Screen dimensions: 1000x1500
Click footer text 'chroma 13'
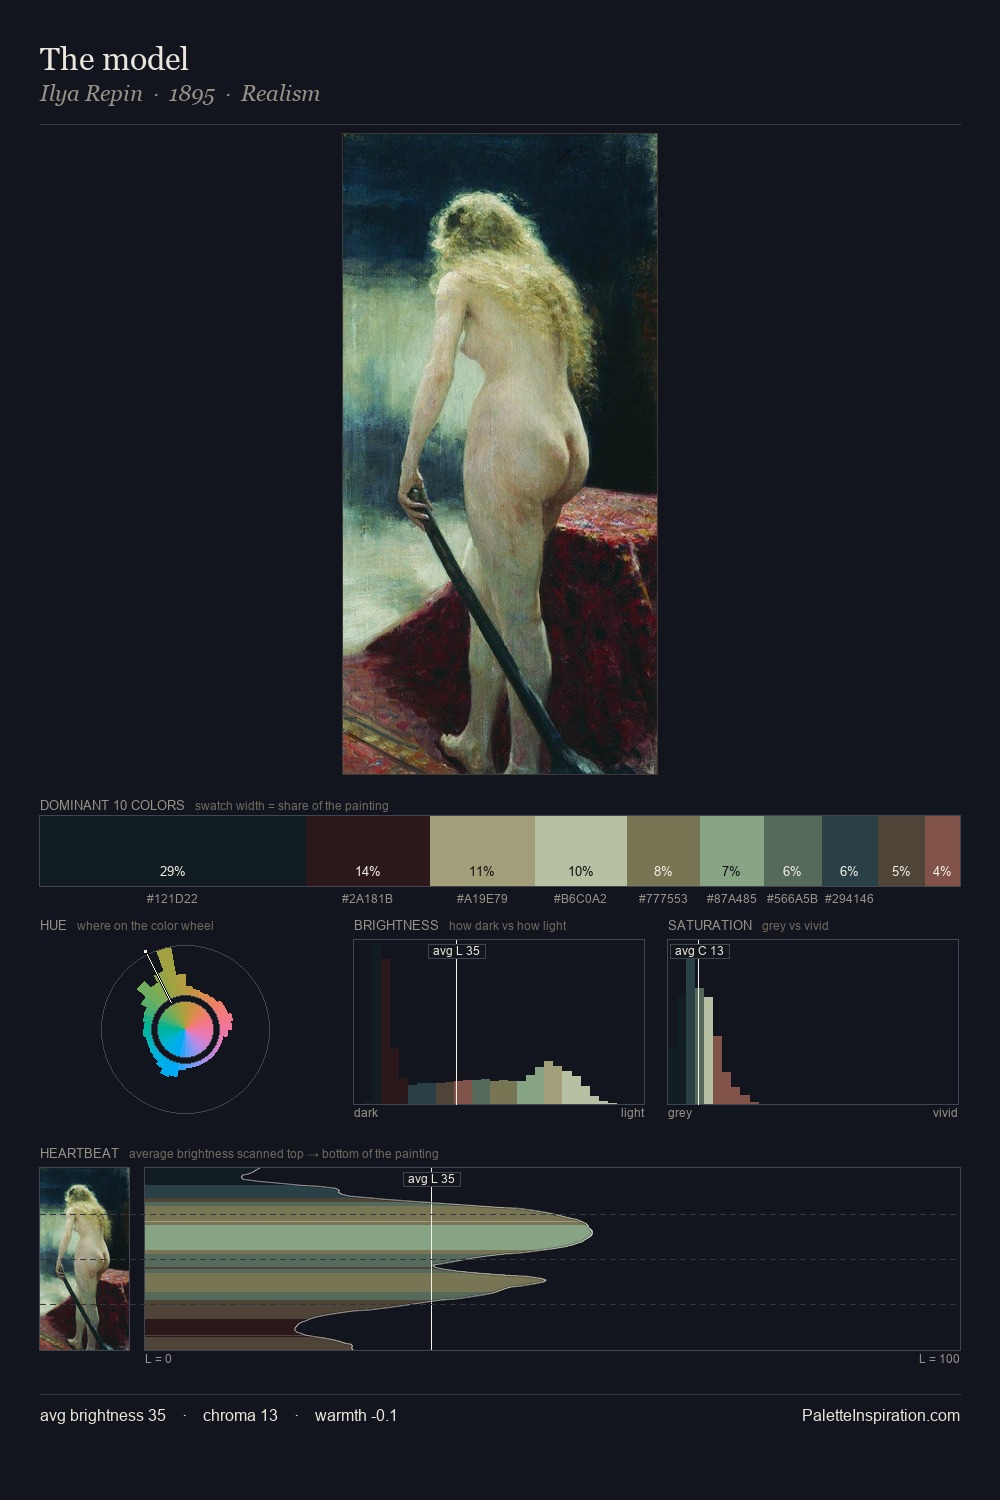coord(240,1415)
